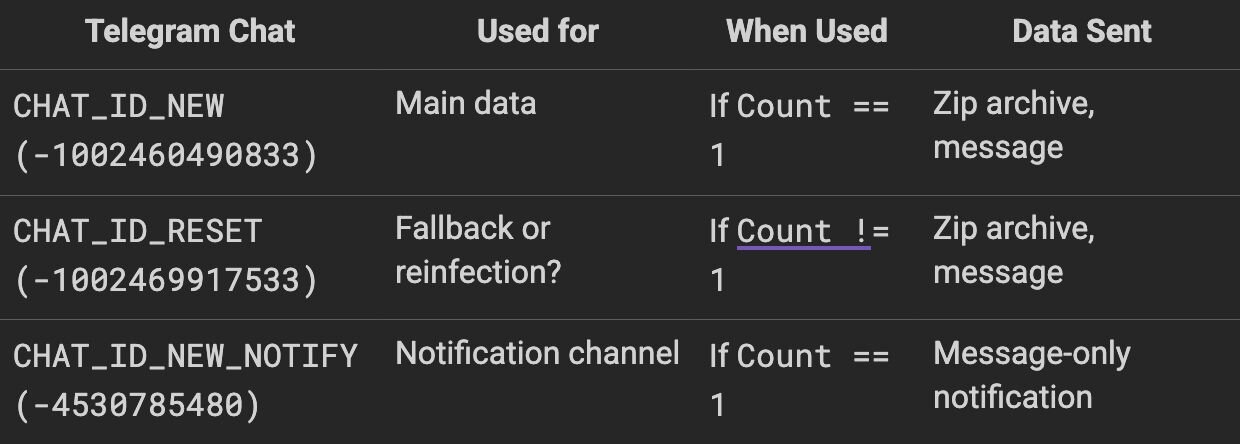Select chat ID -1002460490833
The image size is (1240, 444).
pos(165,155)
